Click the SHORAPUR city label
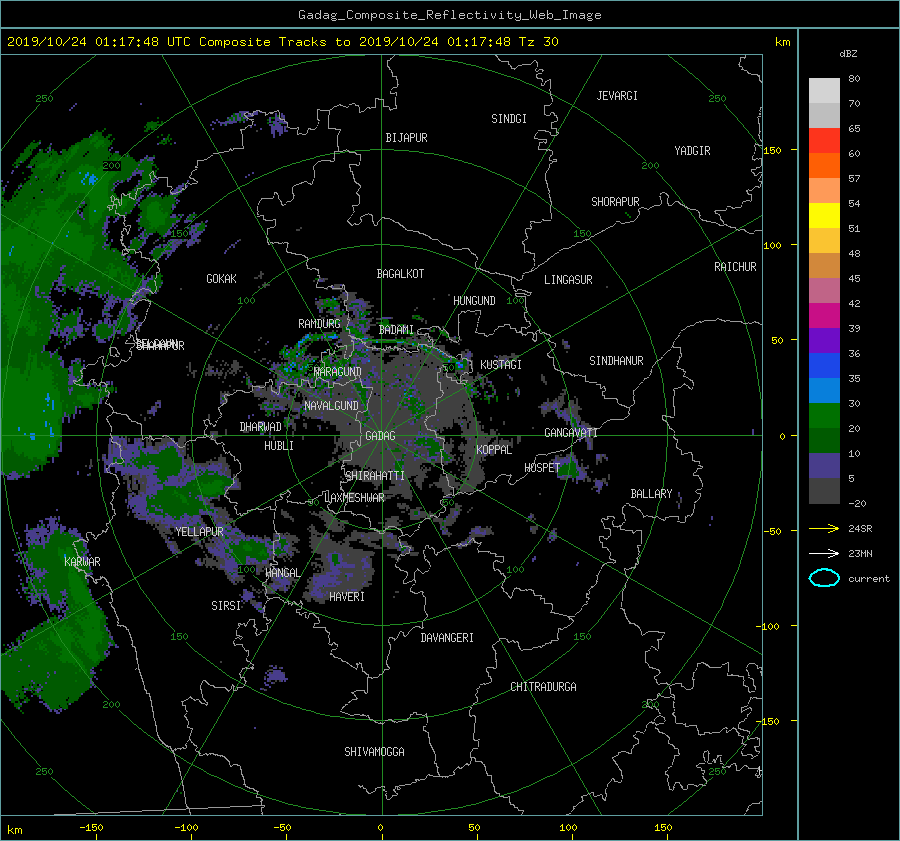This screenshot has width=900, height=841. tap(615, 201)
